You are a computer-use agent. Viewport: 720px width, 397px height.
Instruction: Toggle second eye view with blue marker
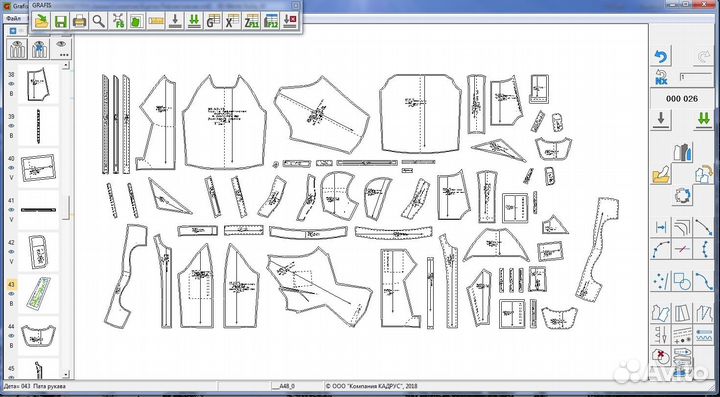[40, 49]
